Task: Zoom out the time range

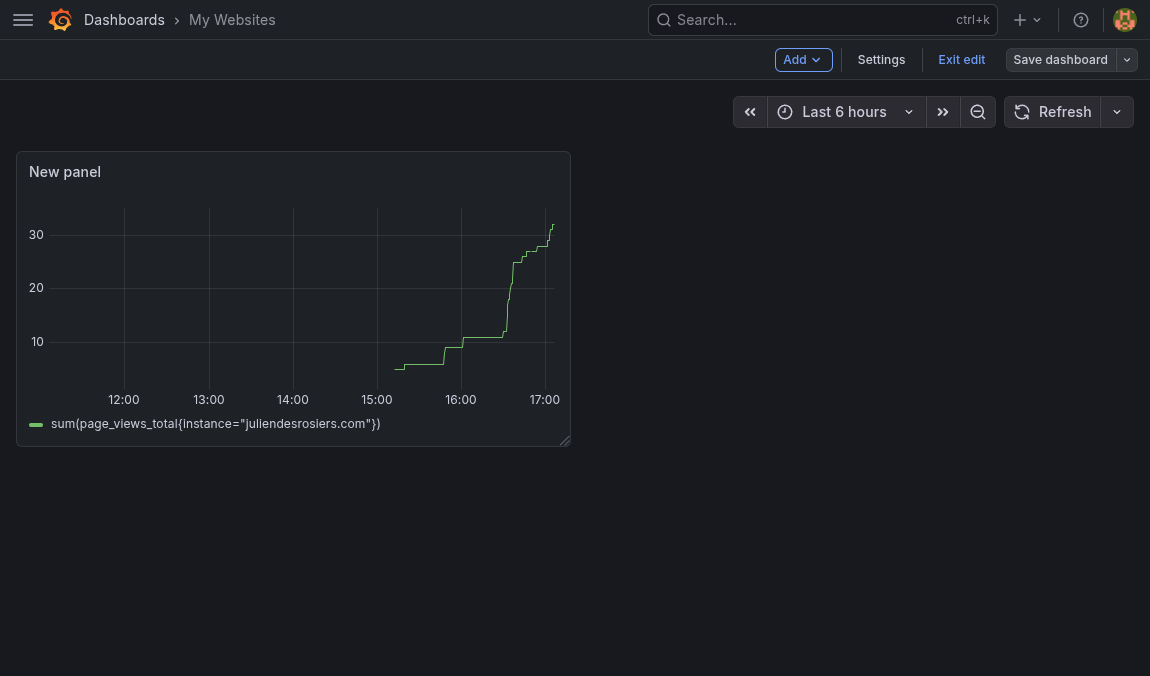Action: point(978,112)
